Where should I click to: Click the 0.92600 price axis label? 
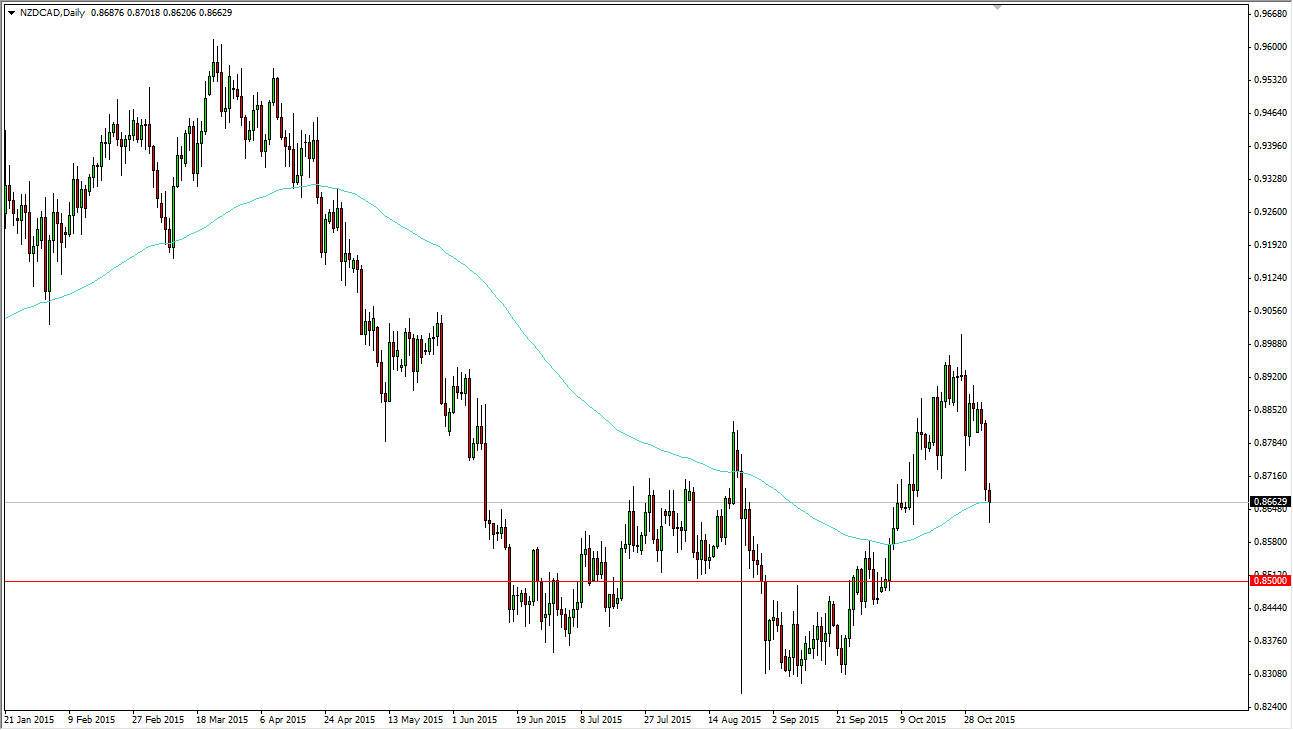coord(1268,212)
